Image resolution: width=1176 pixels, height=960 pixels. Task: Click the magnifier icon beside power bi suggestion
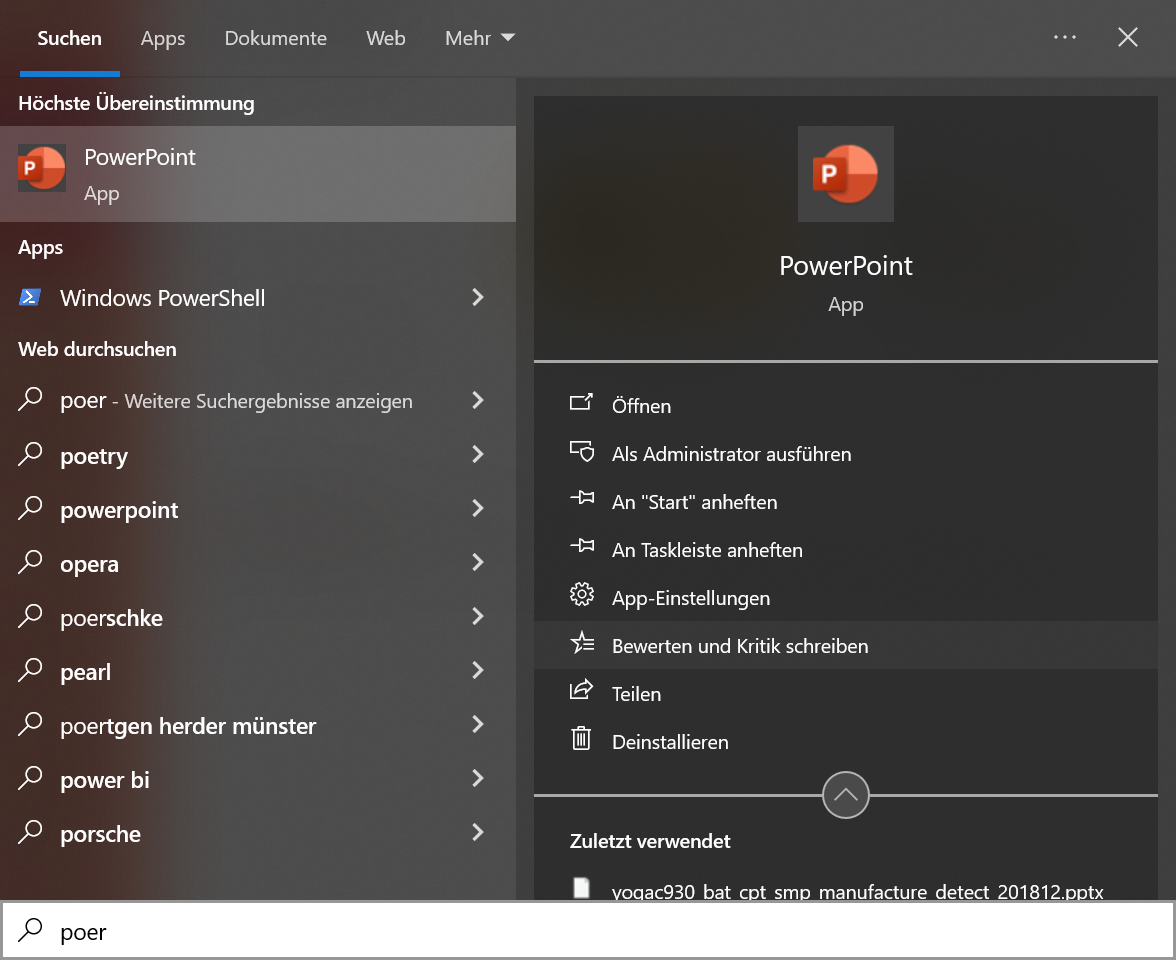point(30,778)
